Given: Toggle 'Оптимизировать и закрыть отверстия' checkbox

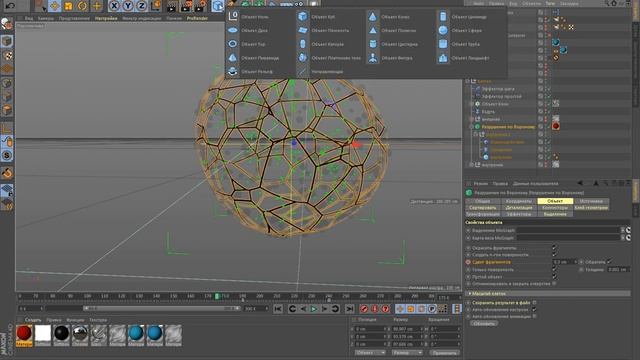Looking at the screenshot, I should 554,283.
